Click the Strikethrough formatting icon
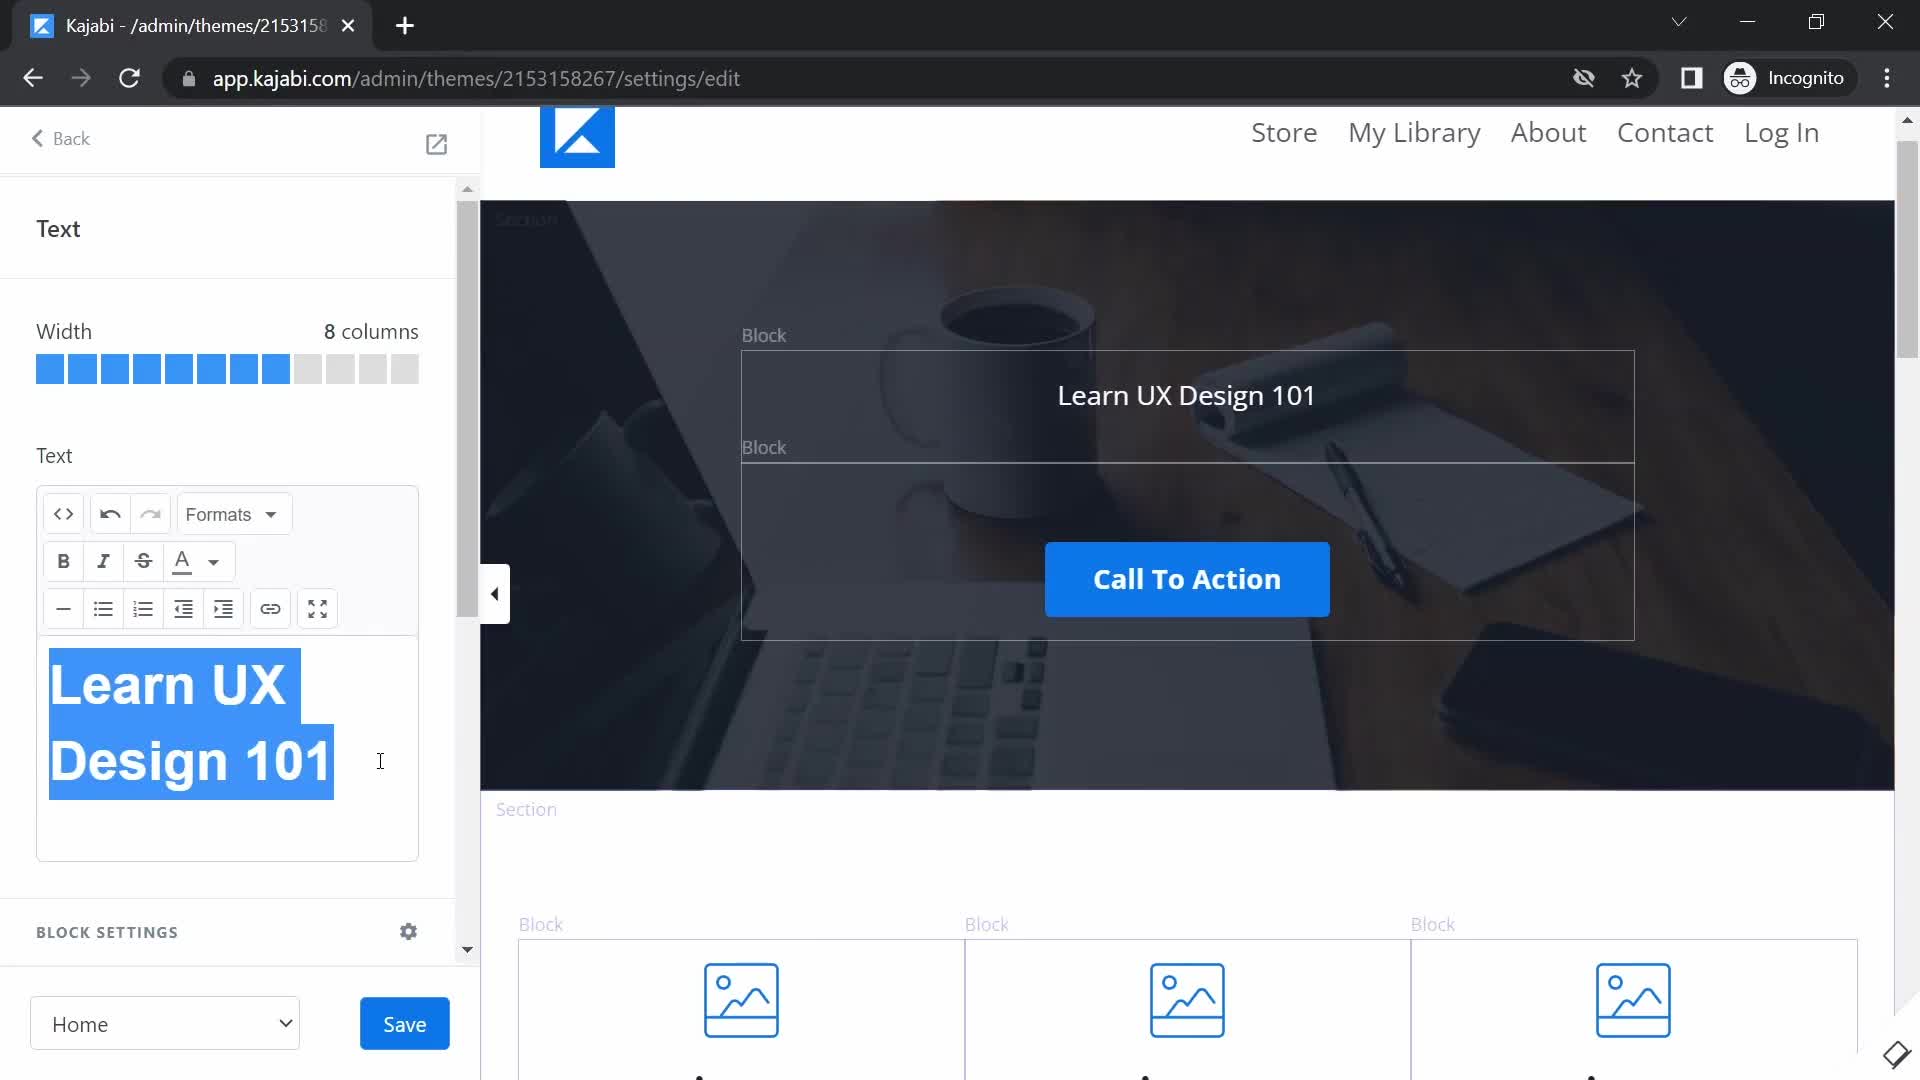The width and height of the screenshot is (1920, 1080). coord(142,560)
